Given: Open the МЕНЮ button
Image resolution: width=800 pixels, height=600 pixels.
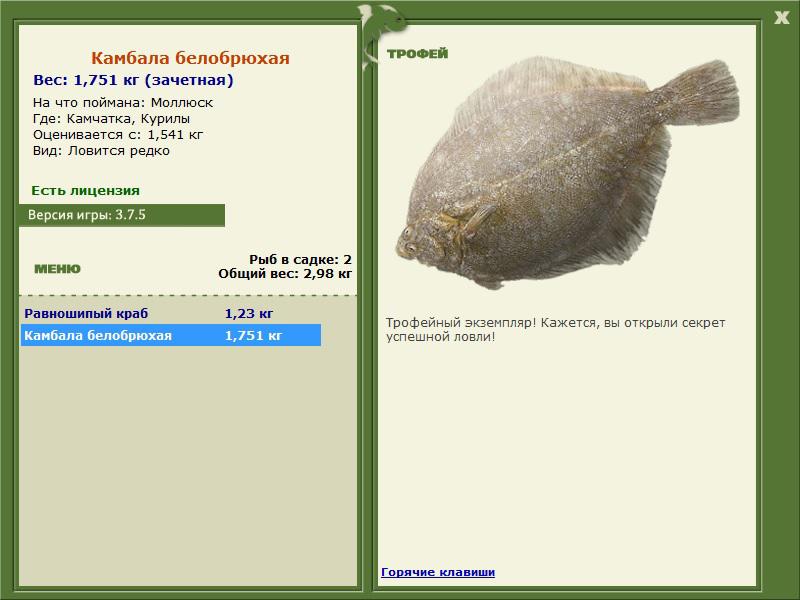Looking at the screenshot, I should 57,268.
